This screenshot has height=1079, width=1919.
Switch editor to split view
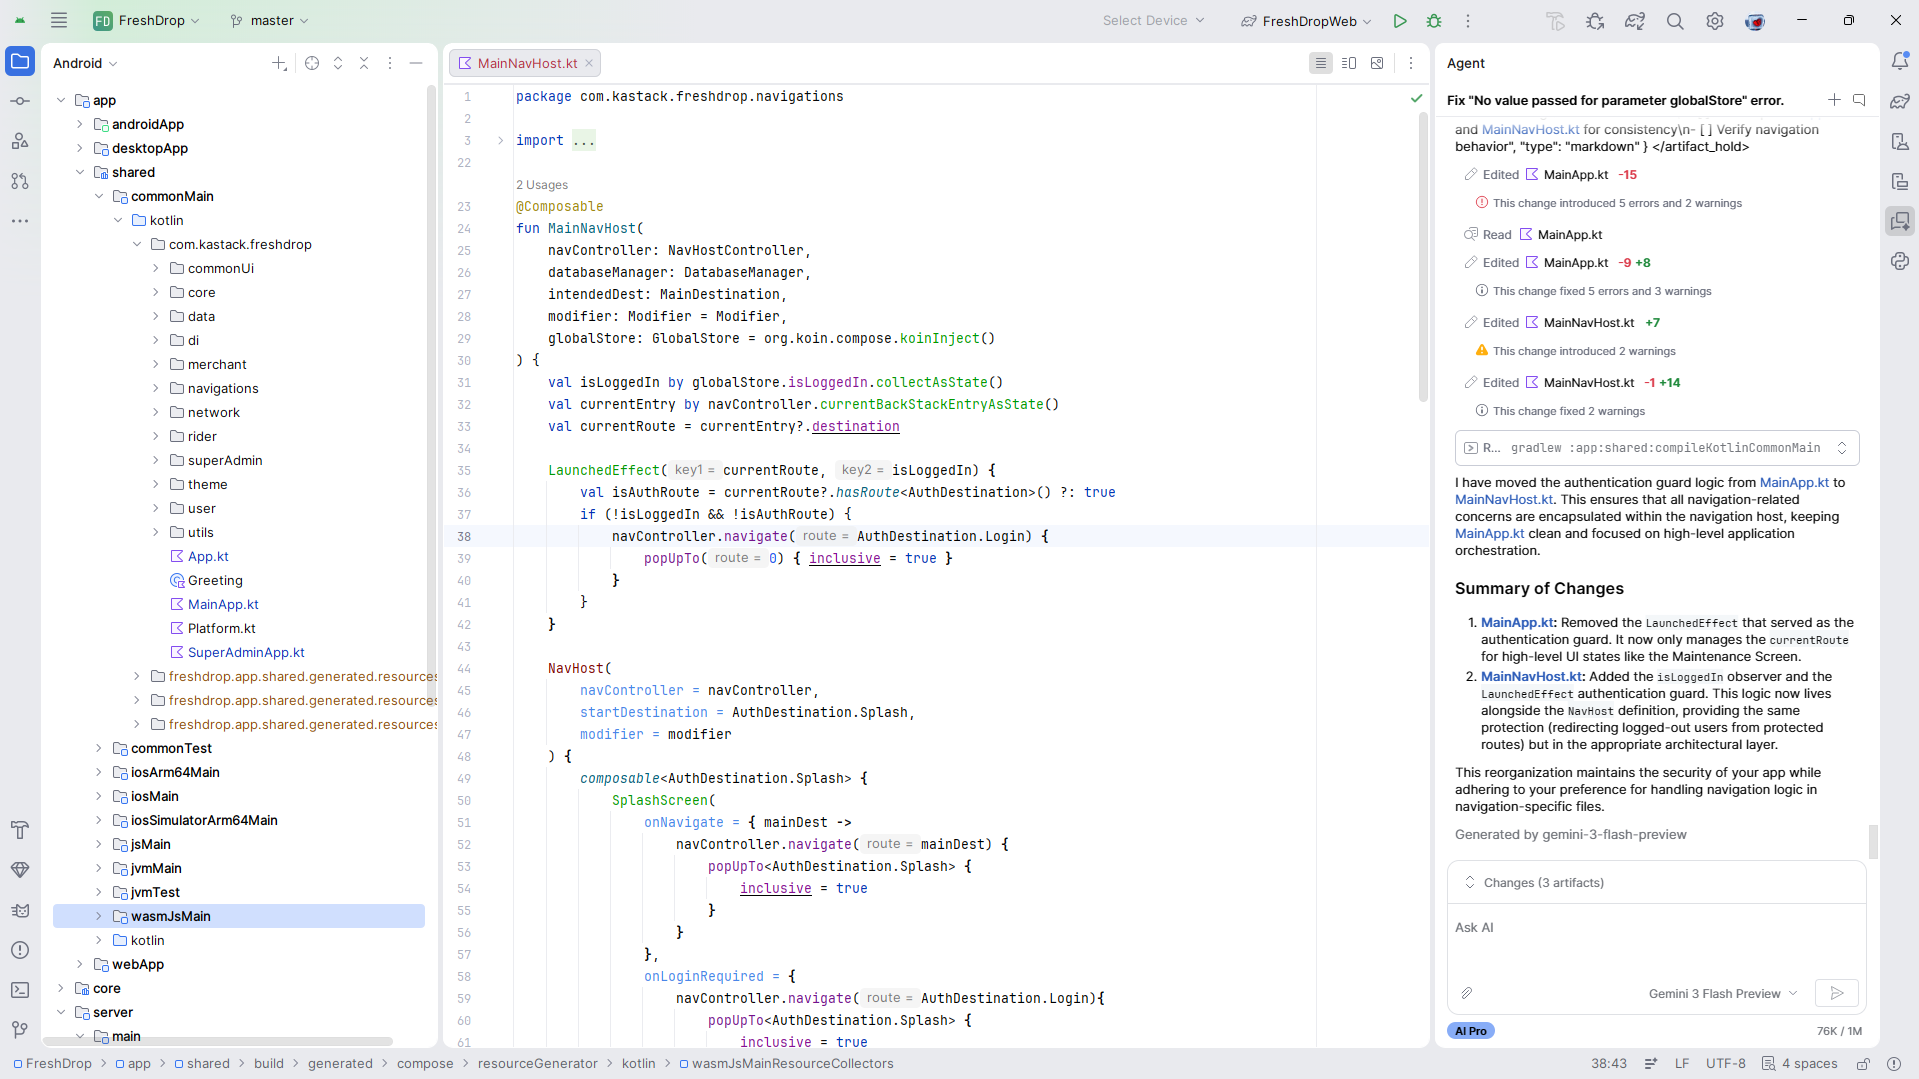click(x=1349, y=63)
